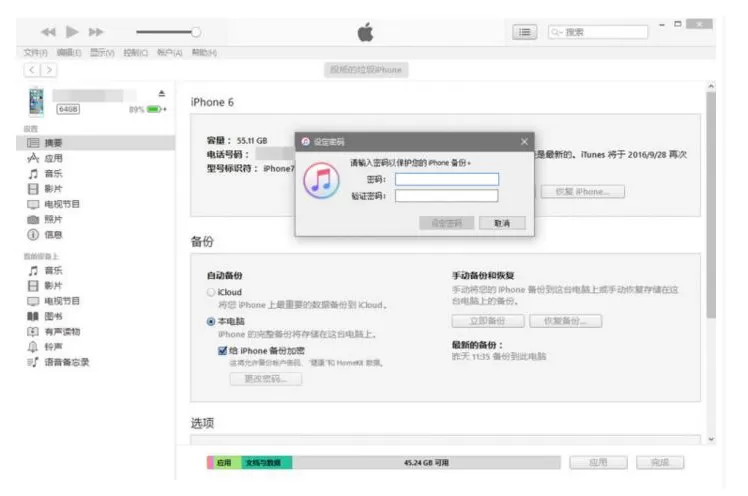Image resolution: width=748 pixels, height=496 pixels.
Task: Click the 完成 done button
Action: click(660, 462)
